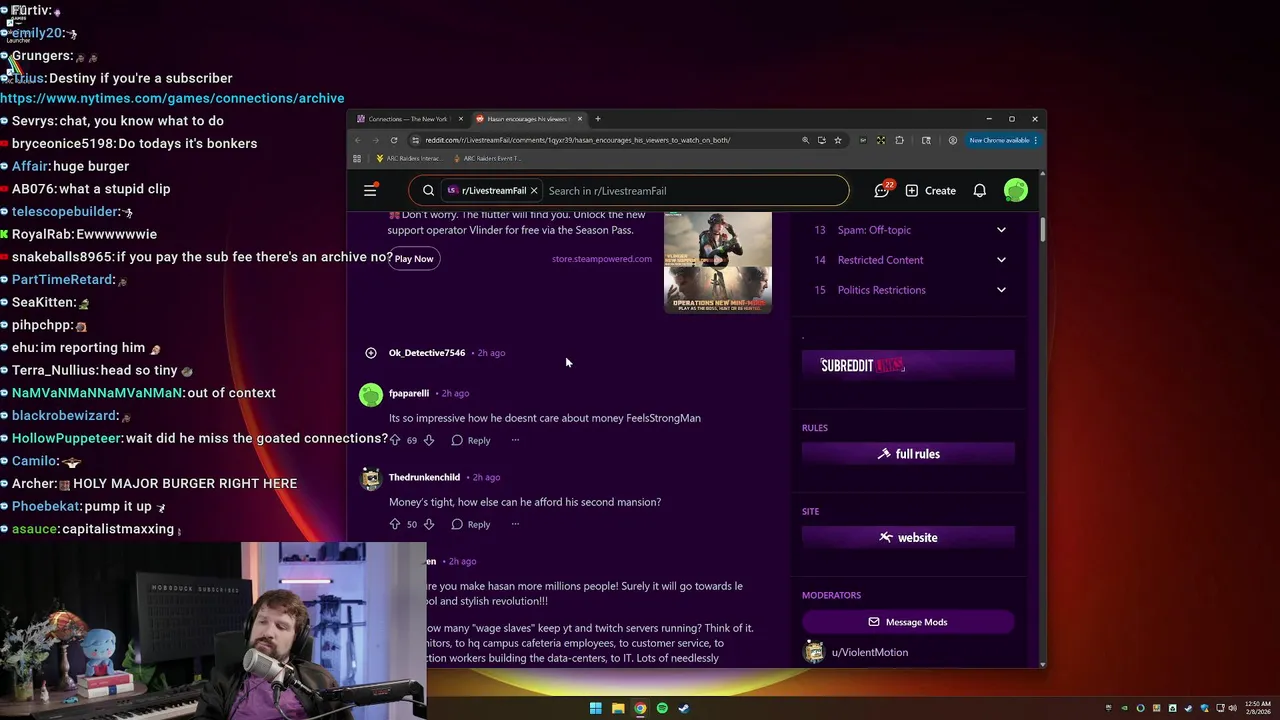Viewport: 1280px width, 720px height.
Task: Open the nytimes connections archive link in chat
Action: pos(172,98)
